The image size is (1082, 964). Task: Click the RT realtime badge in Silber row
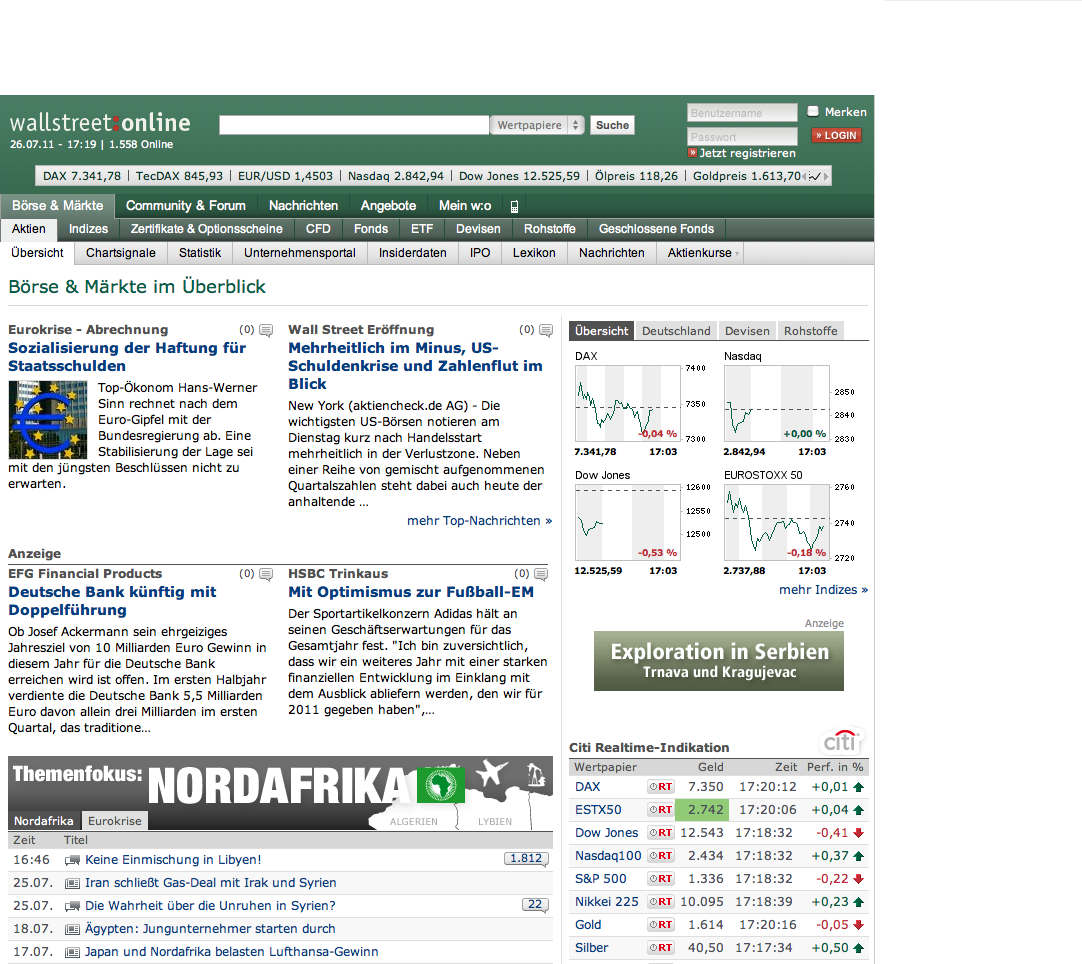coord(661,947)
